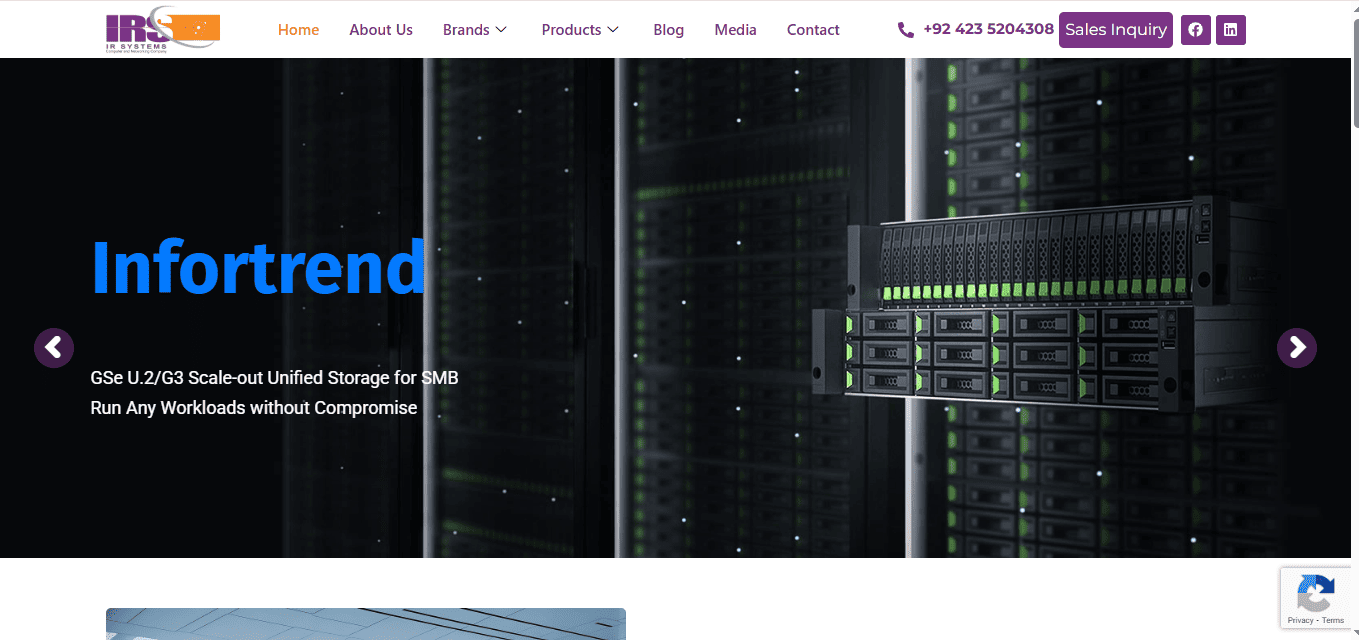The width and height of the screenshot is (1359, 640).
Task: Open the Facebook page icon
Action: coord(1195,30)
